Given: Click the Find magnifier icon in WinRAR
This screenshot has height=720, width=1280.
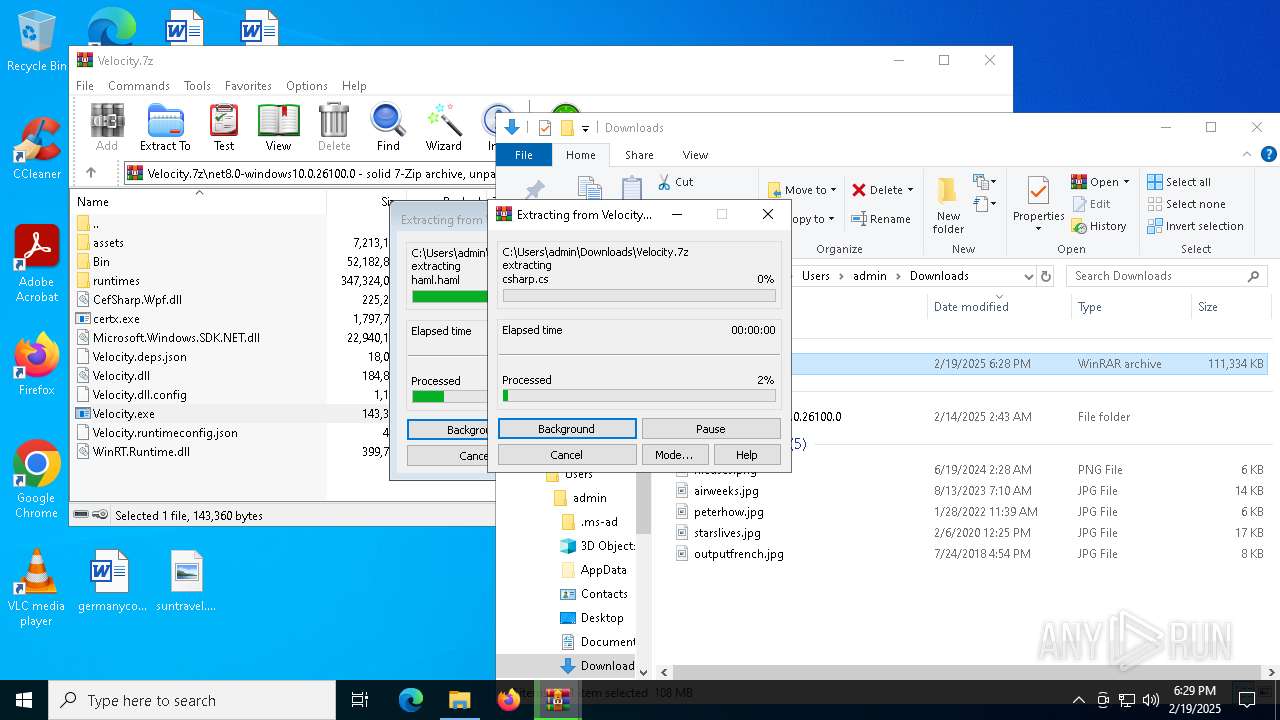Looking at the screenshot, I should (388, 127).
